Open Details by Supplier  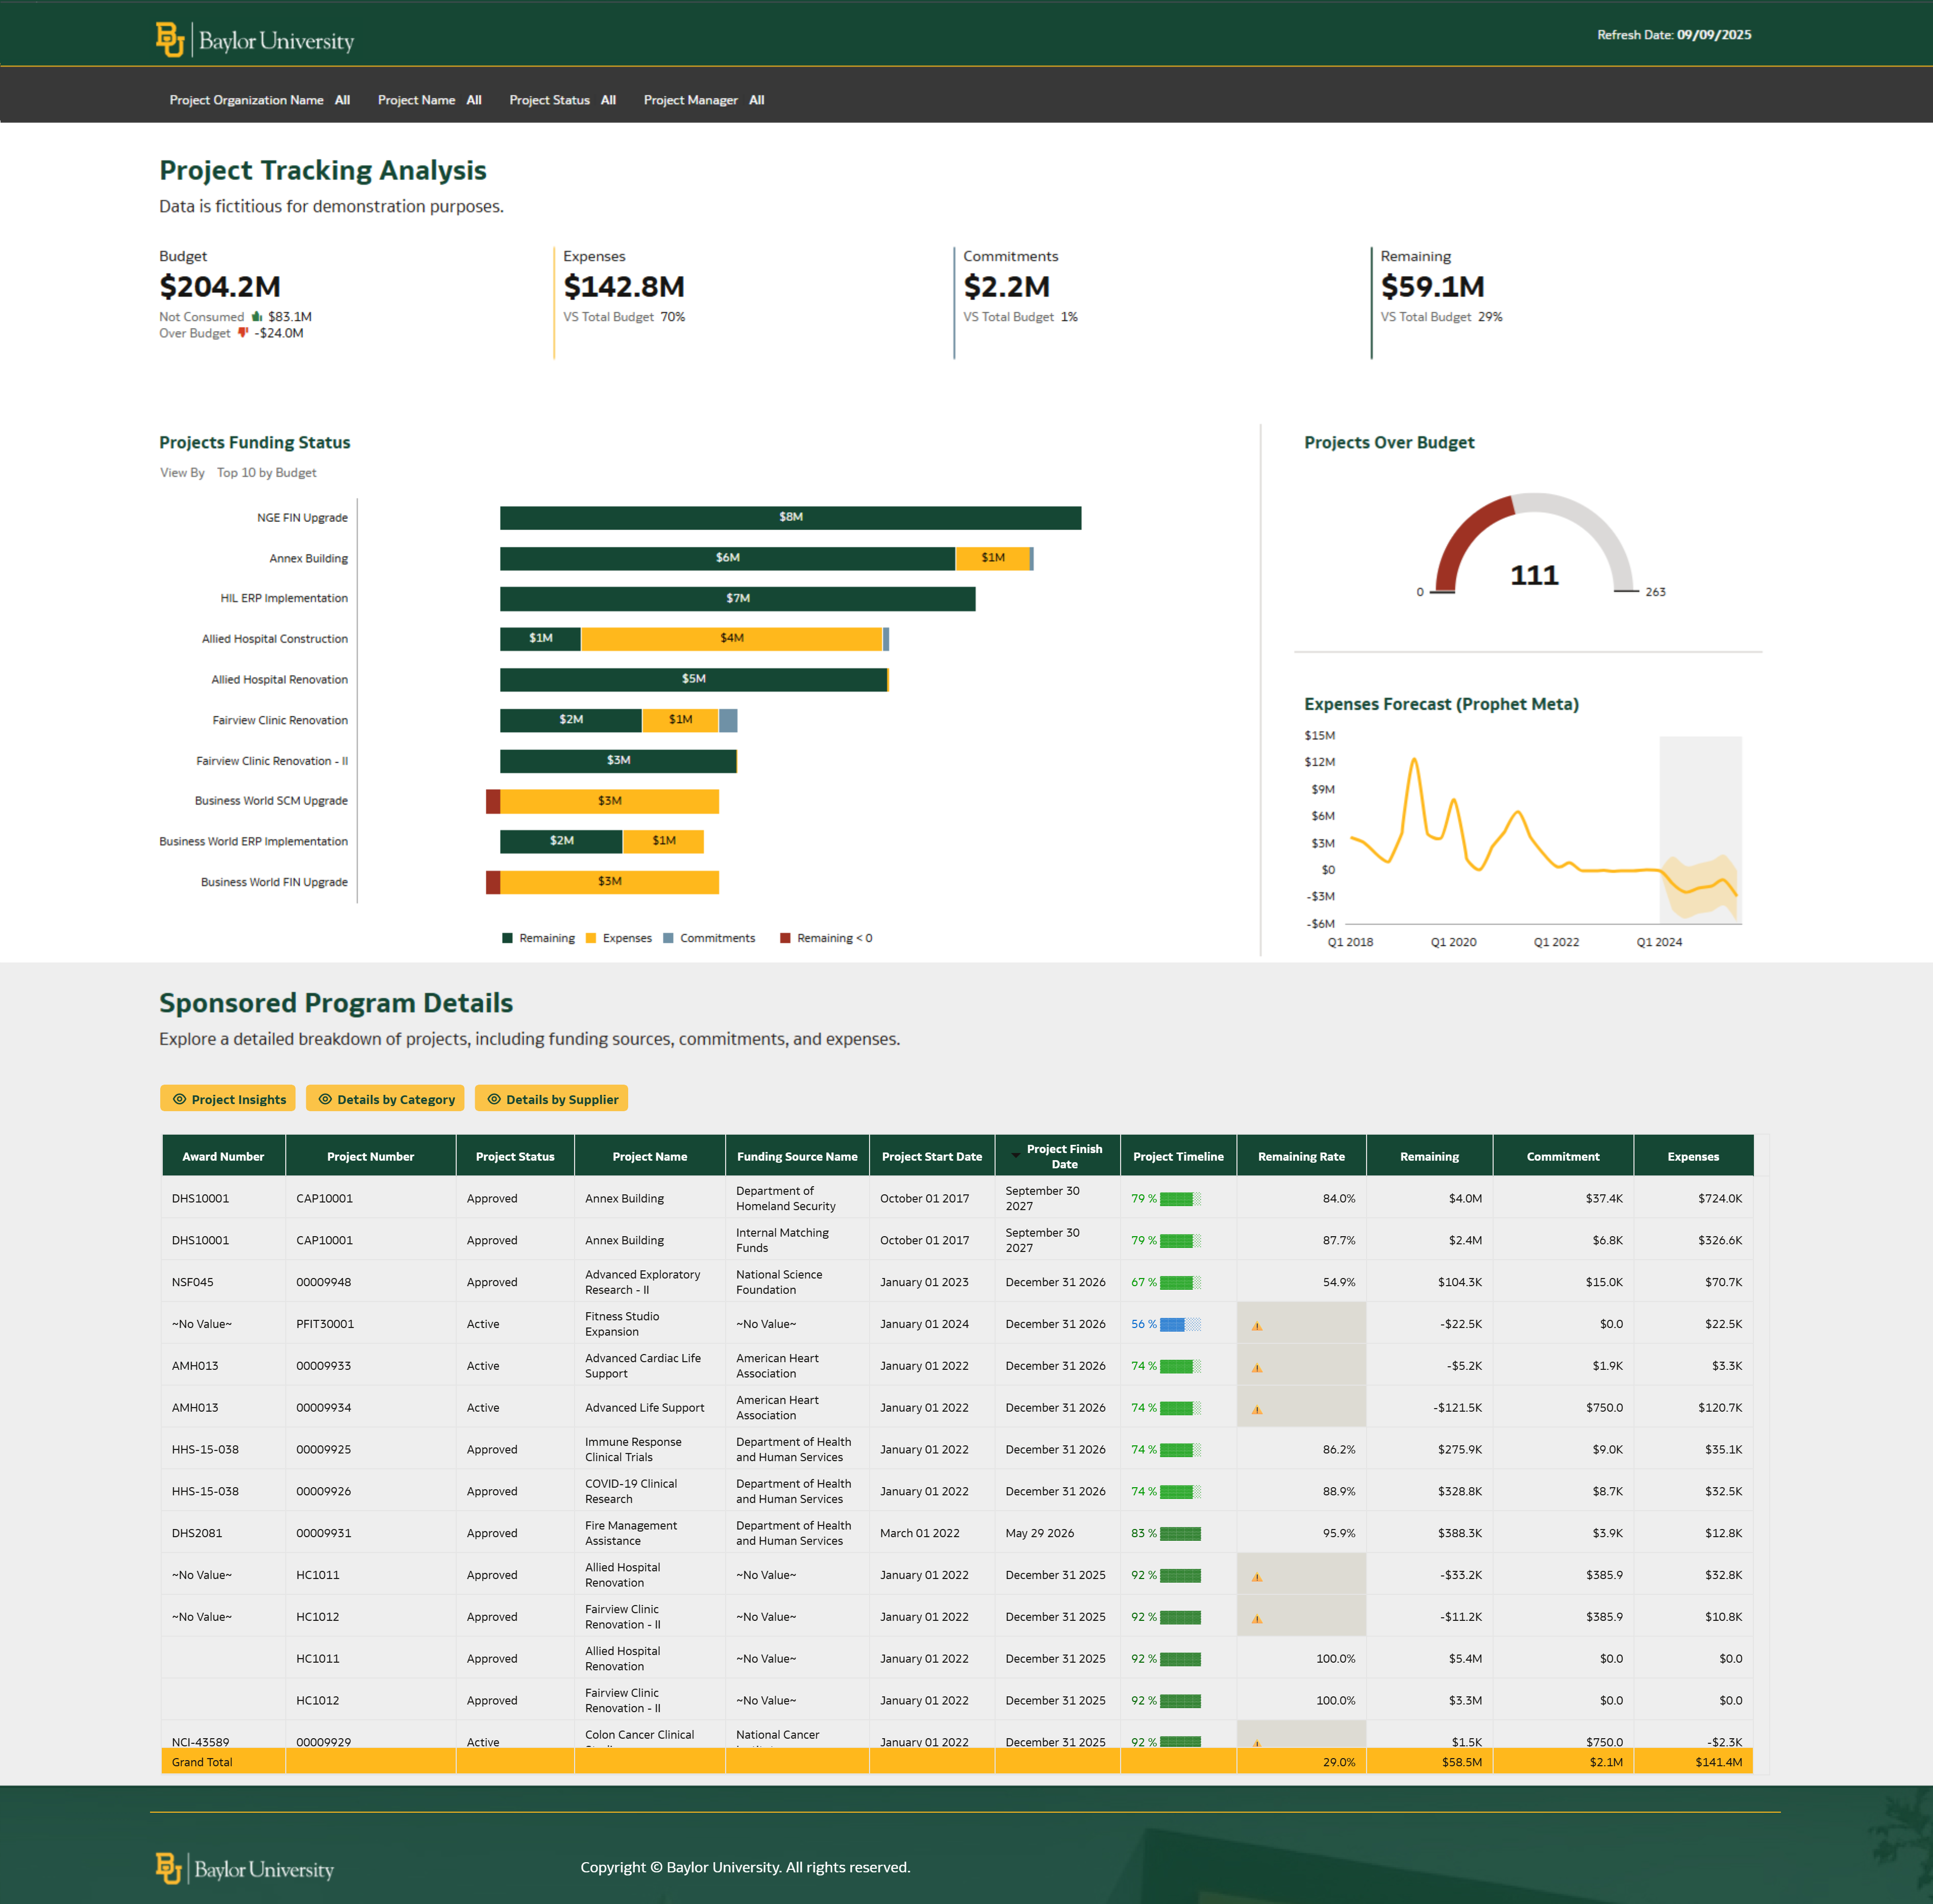coord(552,1099)
